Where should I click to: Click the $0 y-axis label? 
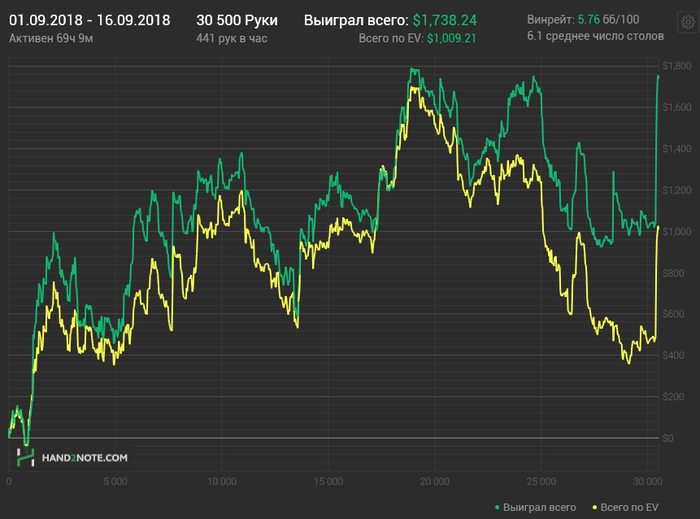668,438
